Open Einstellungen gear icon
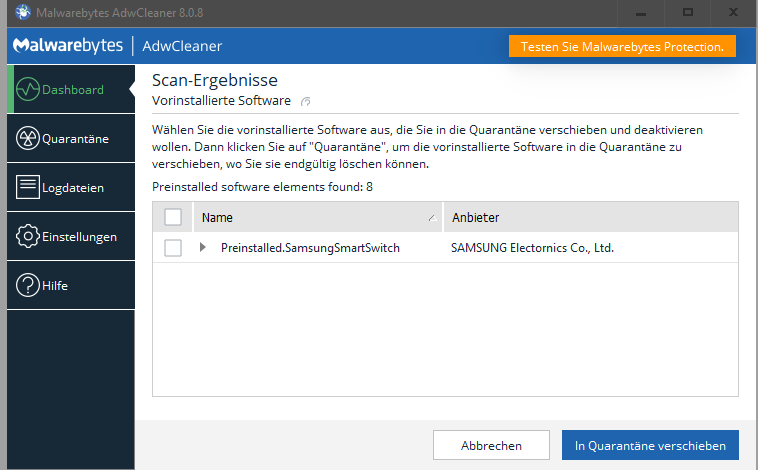Screen dimensions: 758x470 pos(28,237)
